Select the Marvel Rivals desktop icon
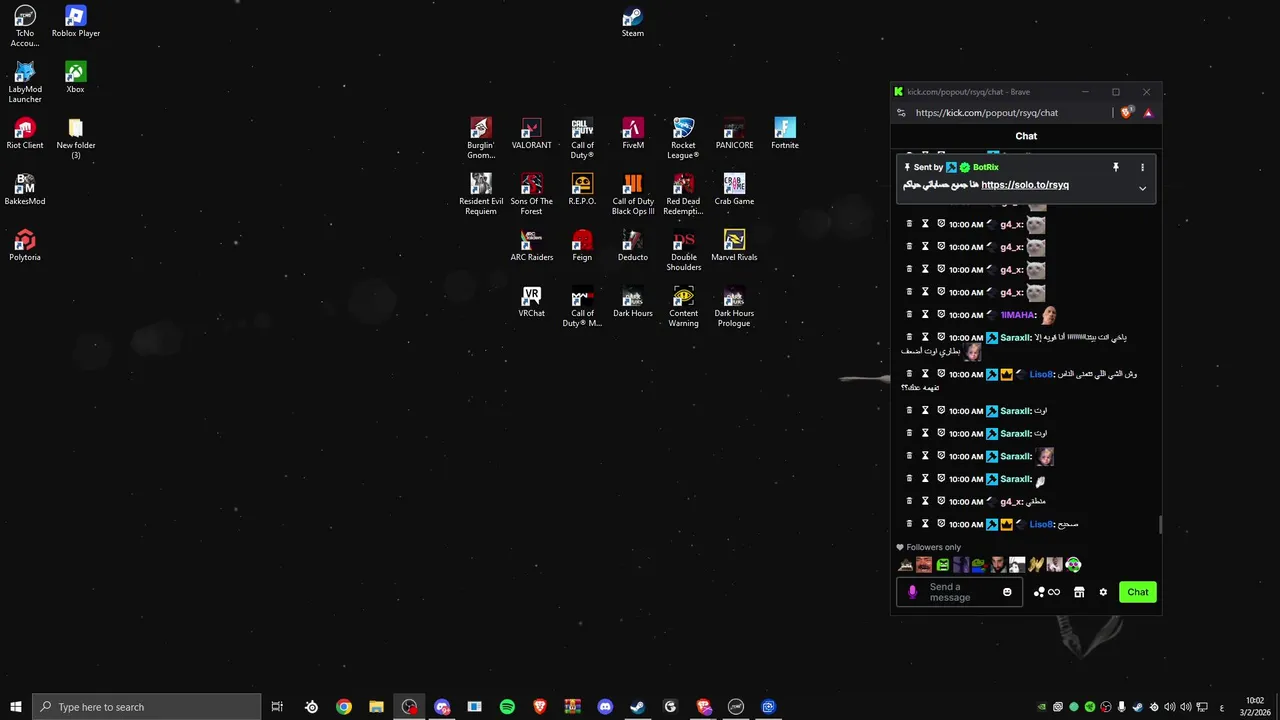This screenshot has height=720, width=1280. [x=734, y=246]
